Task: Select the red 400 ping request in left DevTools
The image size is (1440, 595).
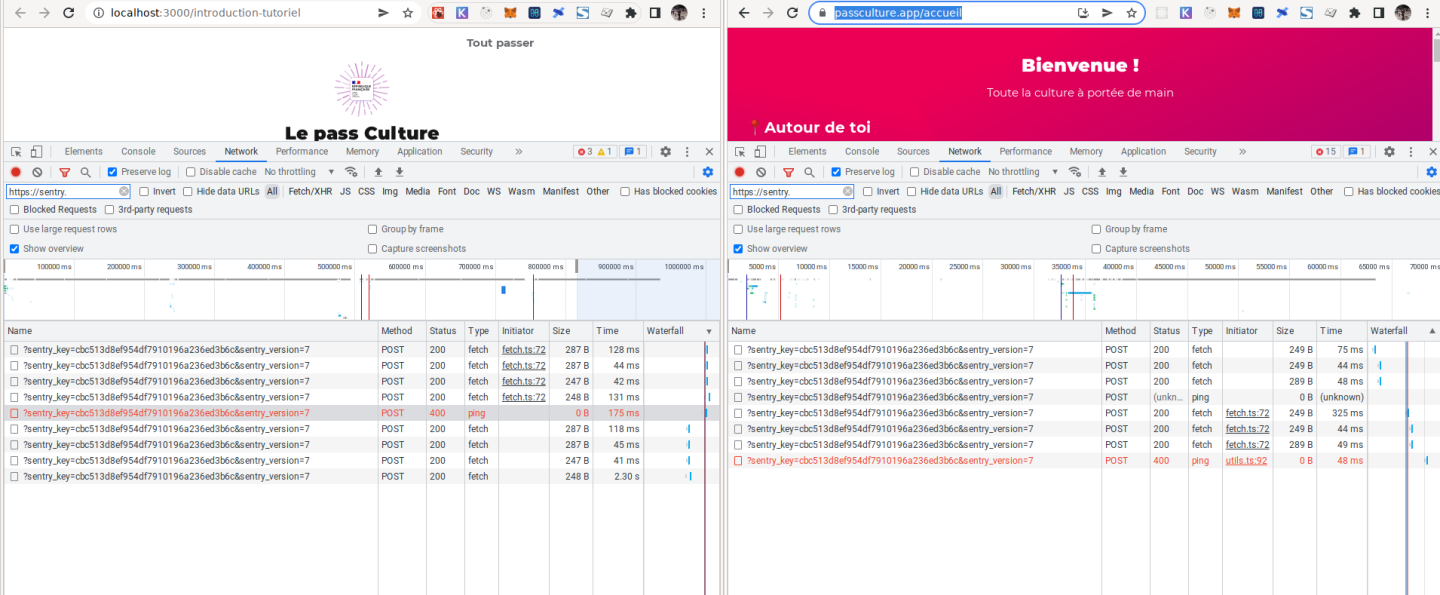Action: pyautogui.click(x=361, y=413)
